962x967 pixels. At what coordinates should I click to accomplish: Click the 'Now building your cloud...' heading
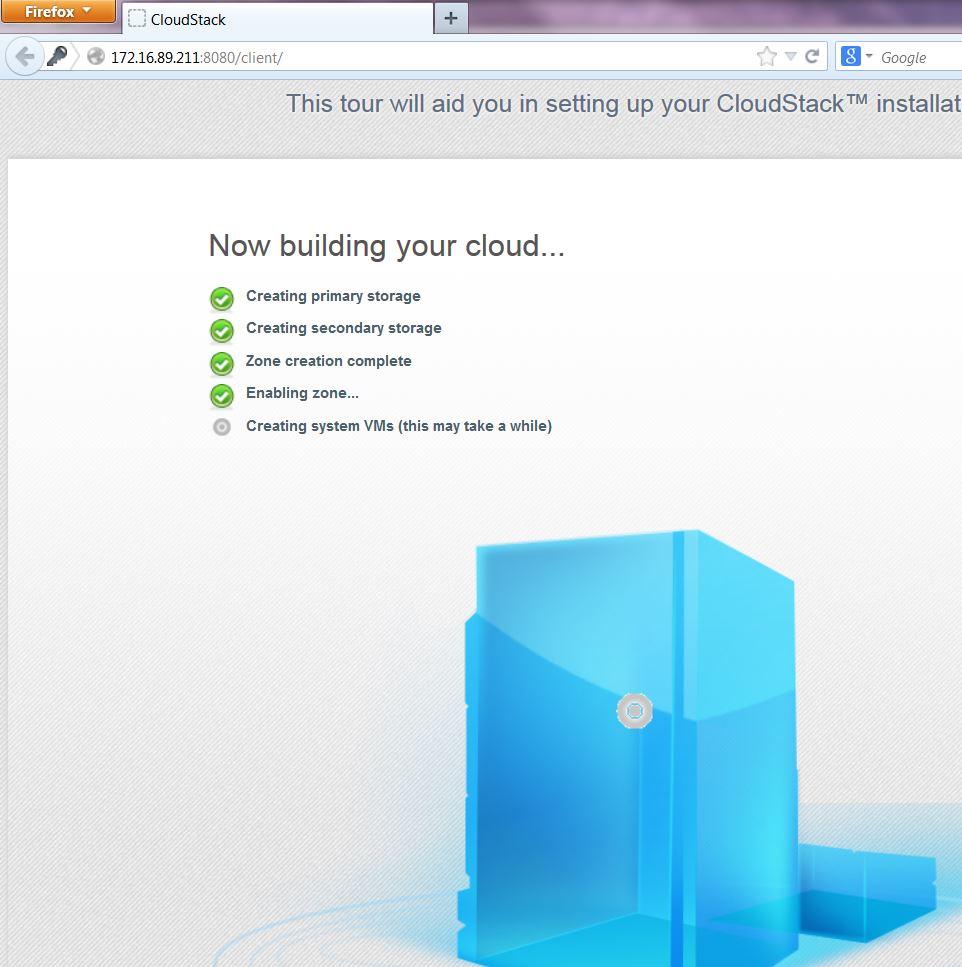point(387,246)
